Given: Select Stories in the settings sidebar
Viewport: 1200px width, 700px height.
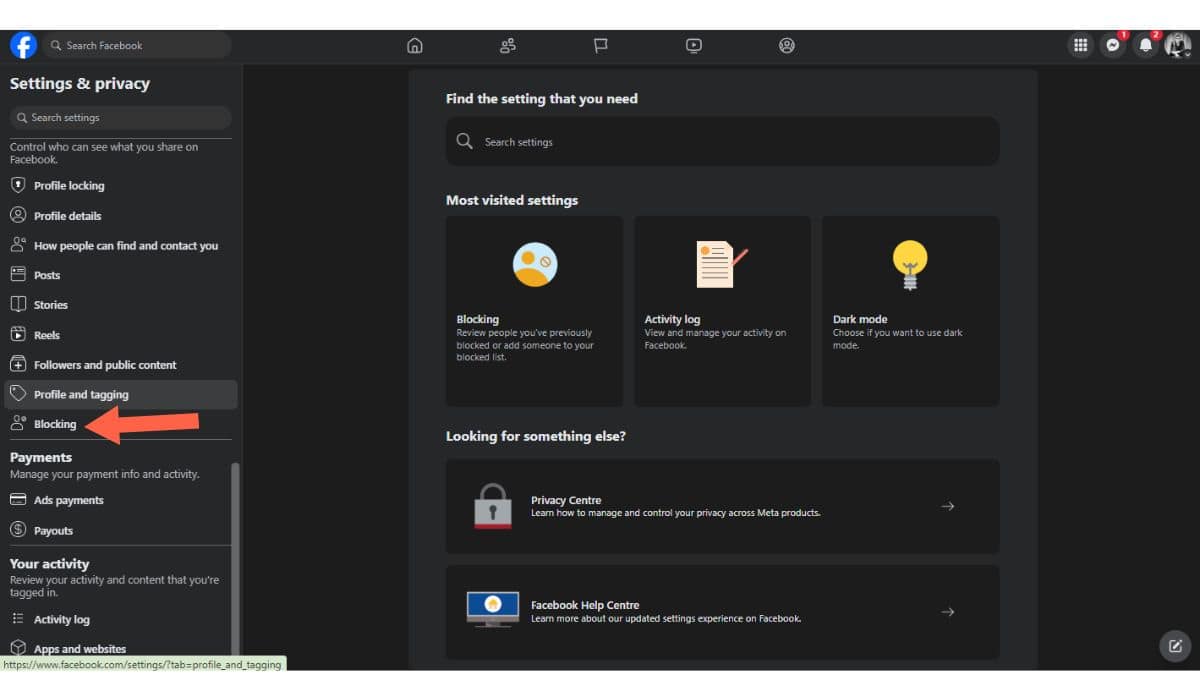Looking at the screenshot, I should coord(120,305).
